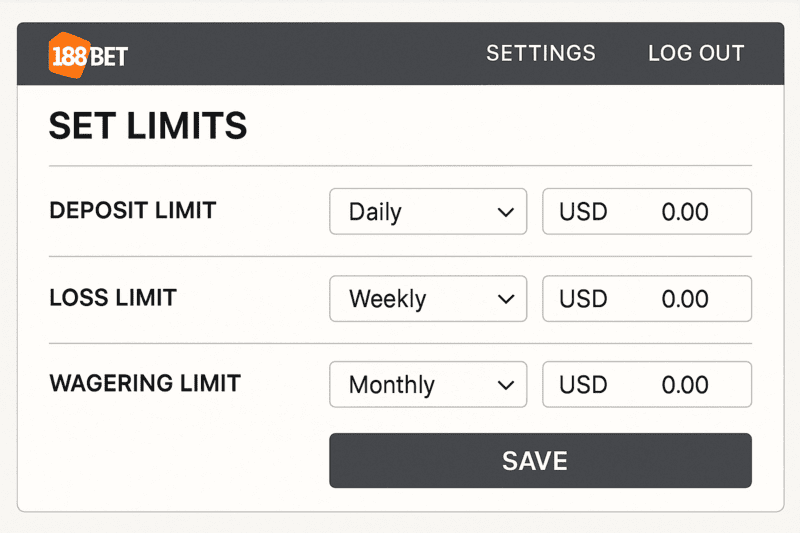The image size is (800, 533).
Task: Open the Weekly period dropdown for loss limit
Action: (428, 298)
